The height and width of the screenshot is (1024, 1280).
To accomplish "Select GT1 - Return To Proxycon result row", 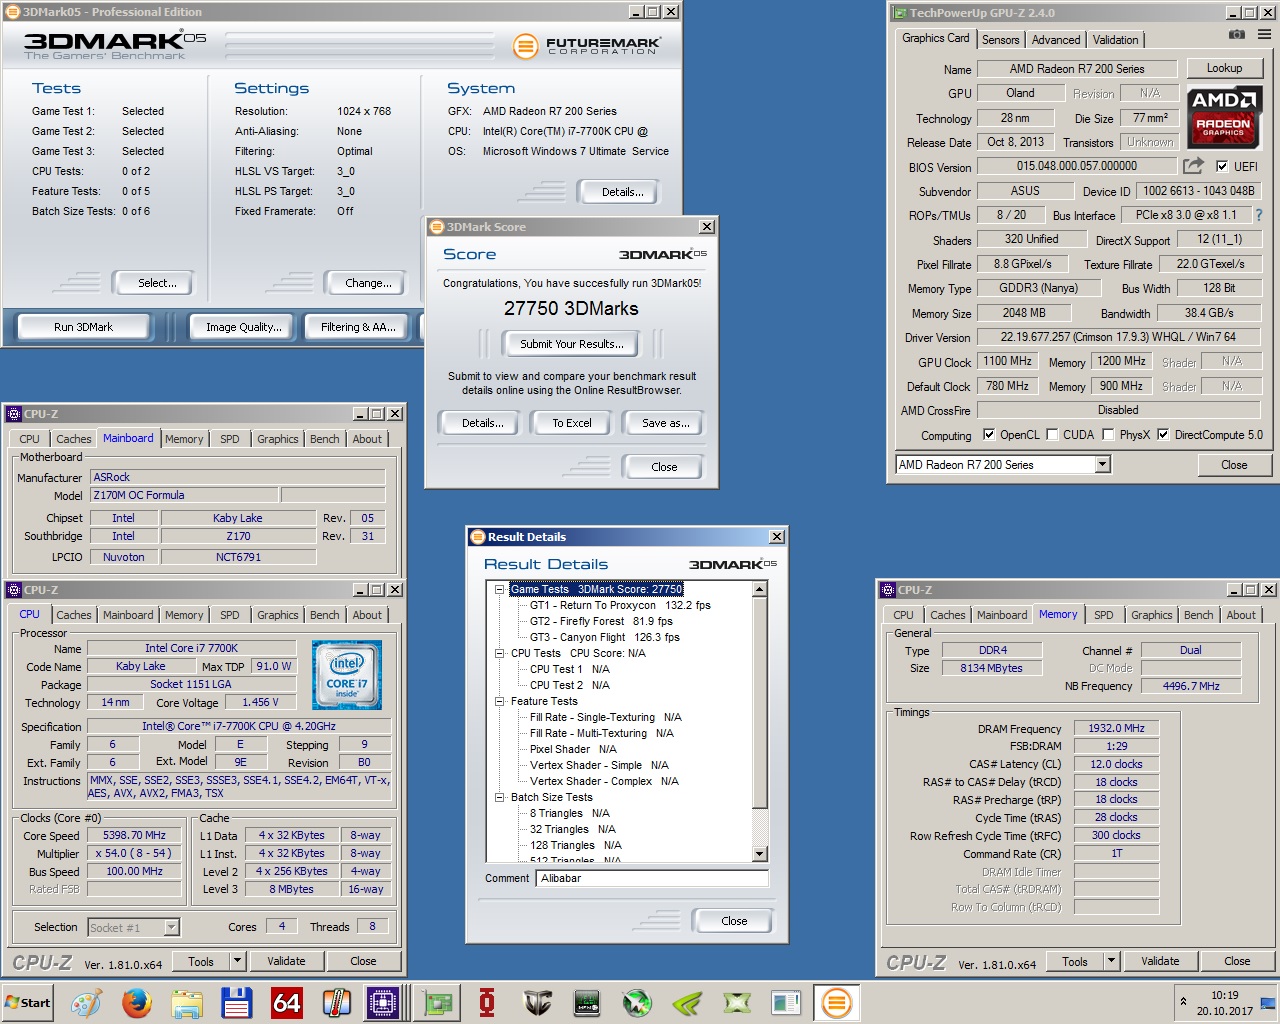I will (620, 605).
